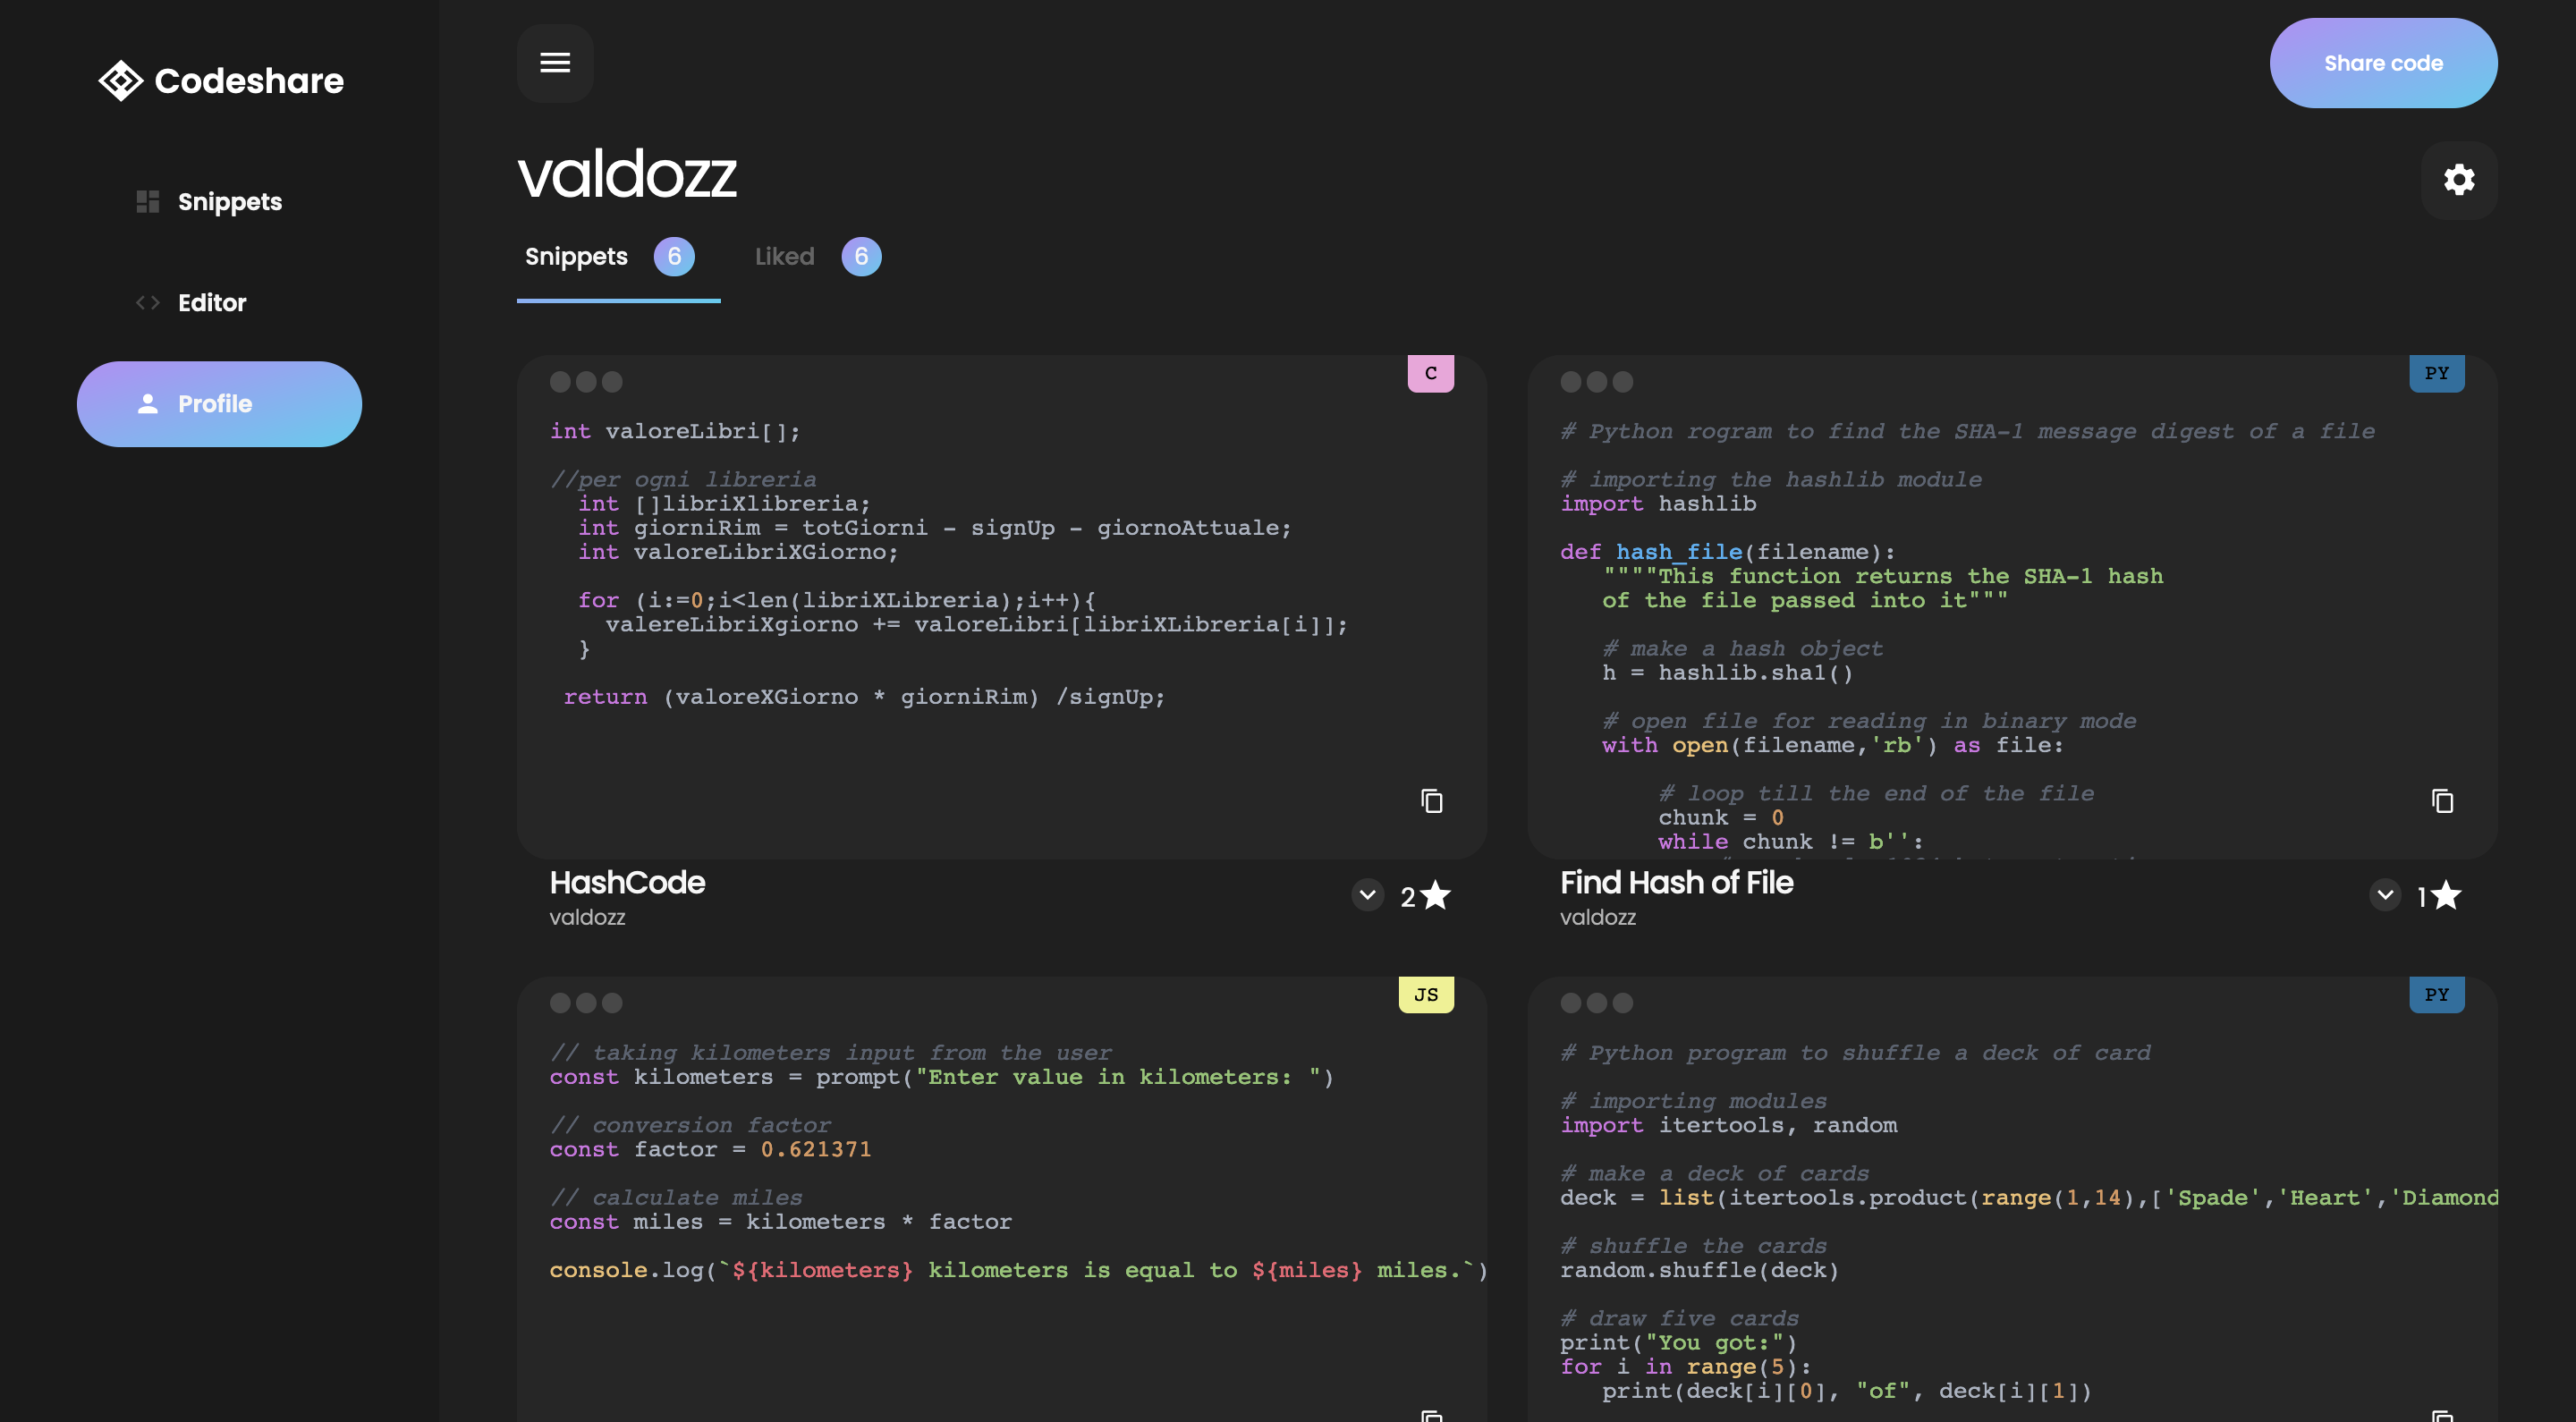This screenshot has height=1422, width=2576.
Task: Open the Editor from the sidebar
Action: [x=211, y=302]
